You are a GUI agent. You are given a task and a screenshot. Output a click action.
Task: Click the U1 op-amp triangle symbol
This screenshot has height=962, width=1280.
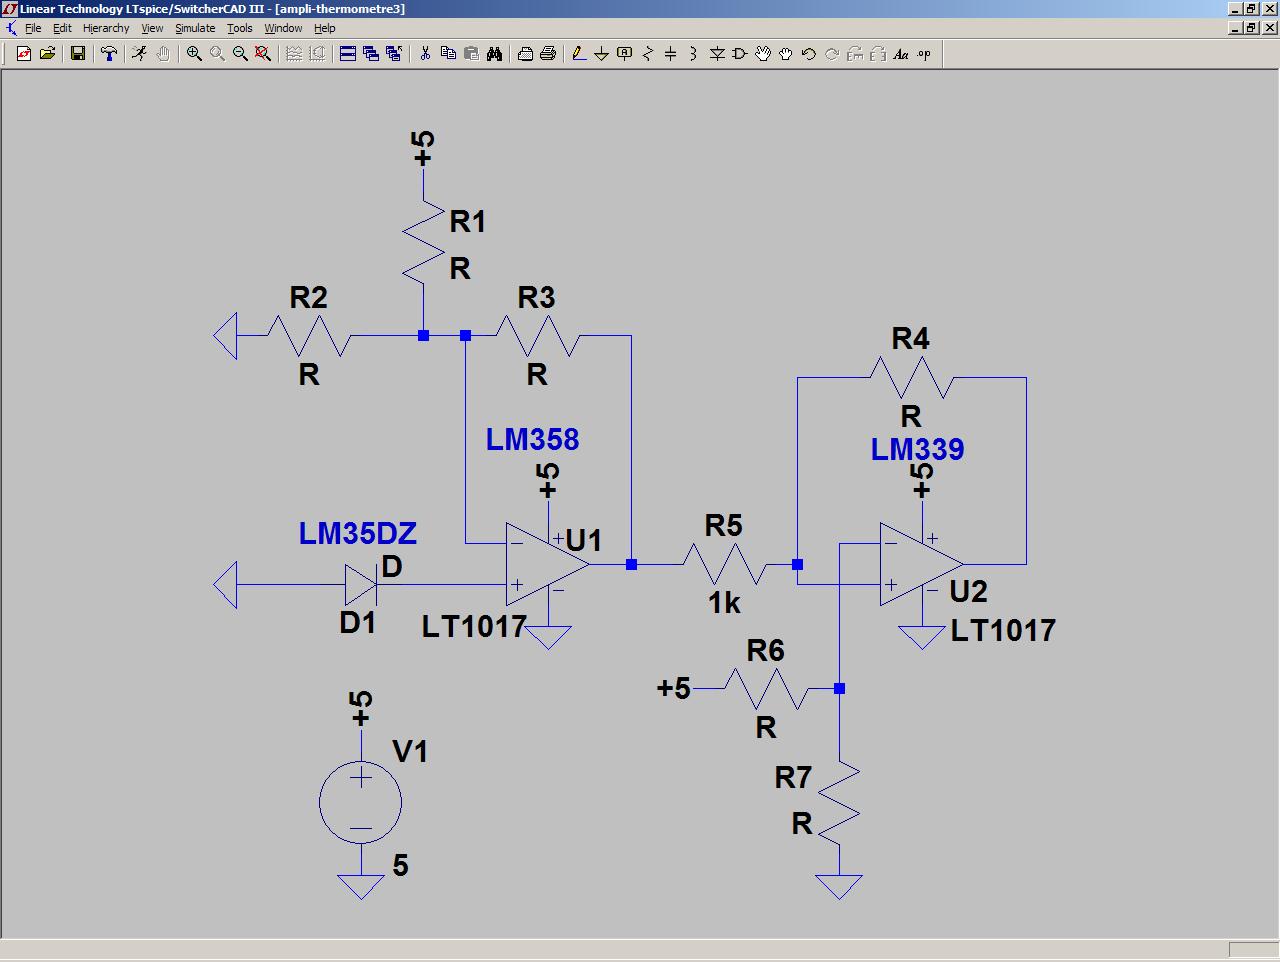pyautogui.click(x=547, y=564)
